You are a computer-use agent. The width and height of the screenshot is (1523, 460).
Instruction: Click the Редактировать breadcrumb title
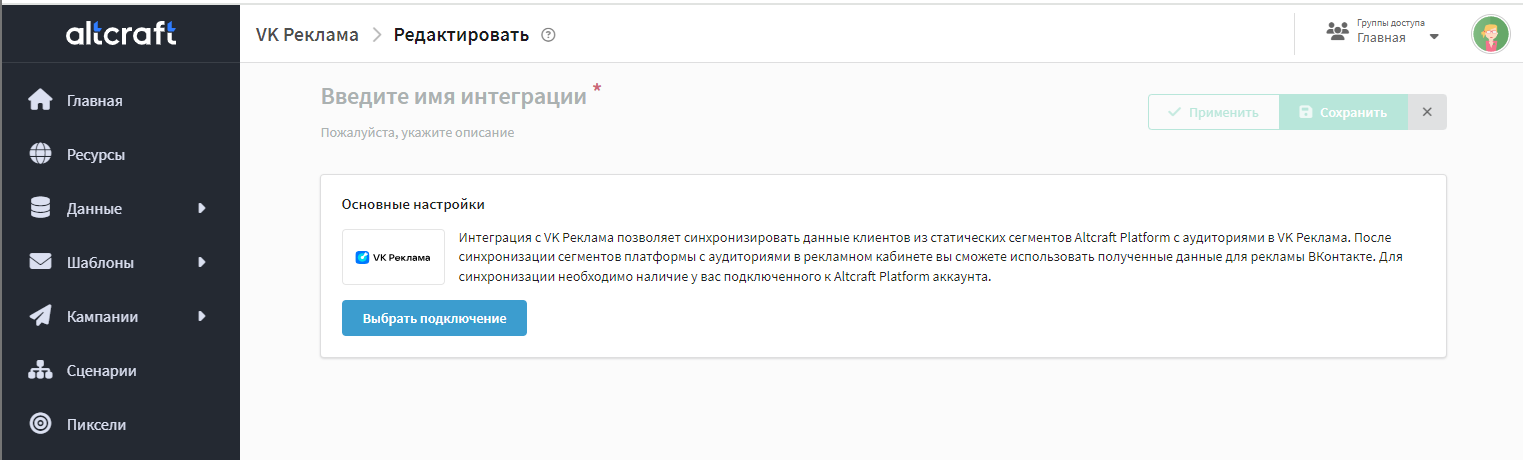461,35
